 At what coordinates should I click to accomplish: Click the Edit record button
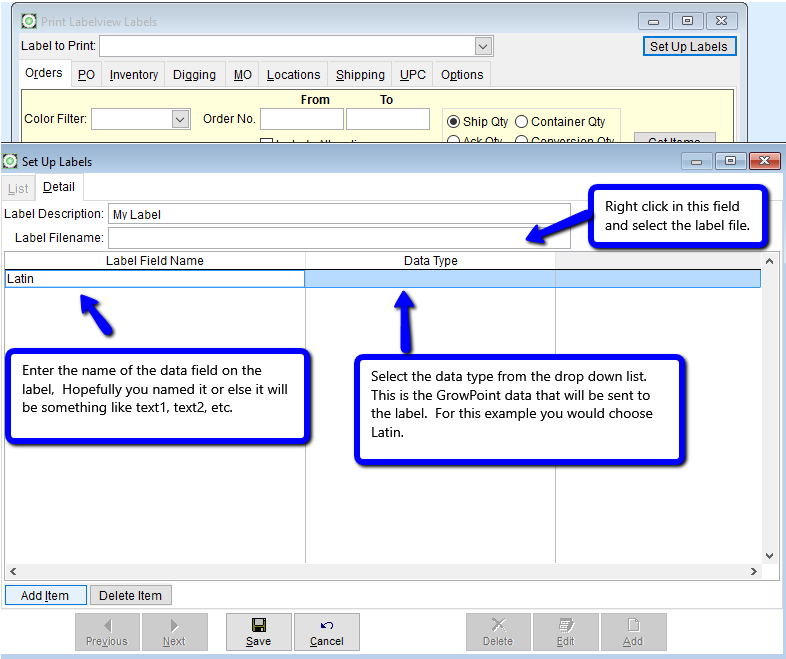point(565,632)
